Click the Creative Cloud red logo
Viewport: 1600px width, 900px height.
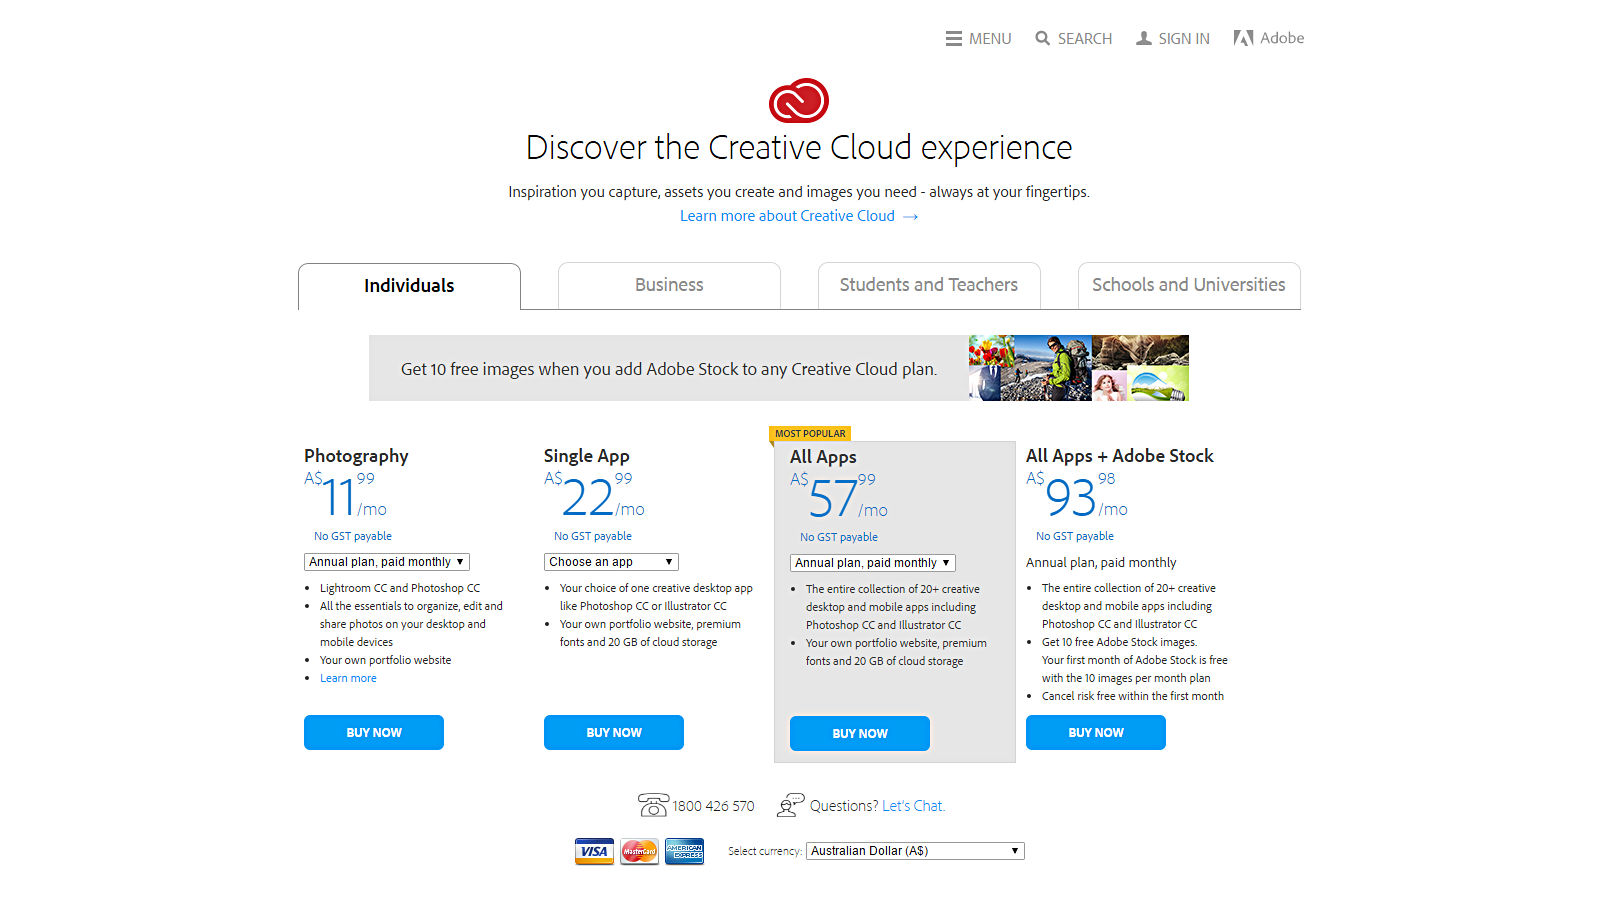[799, 100]
